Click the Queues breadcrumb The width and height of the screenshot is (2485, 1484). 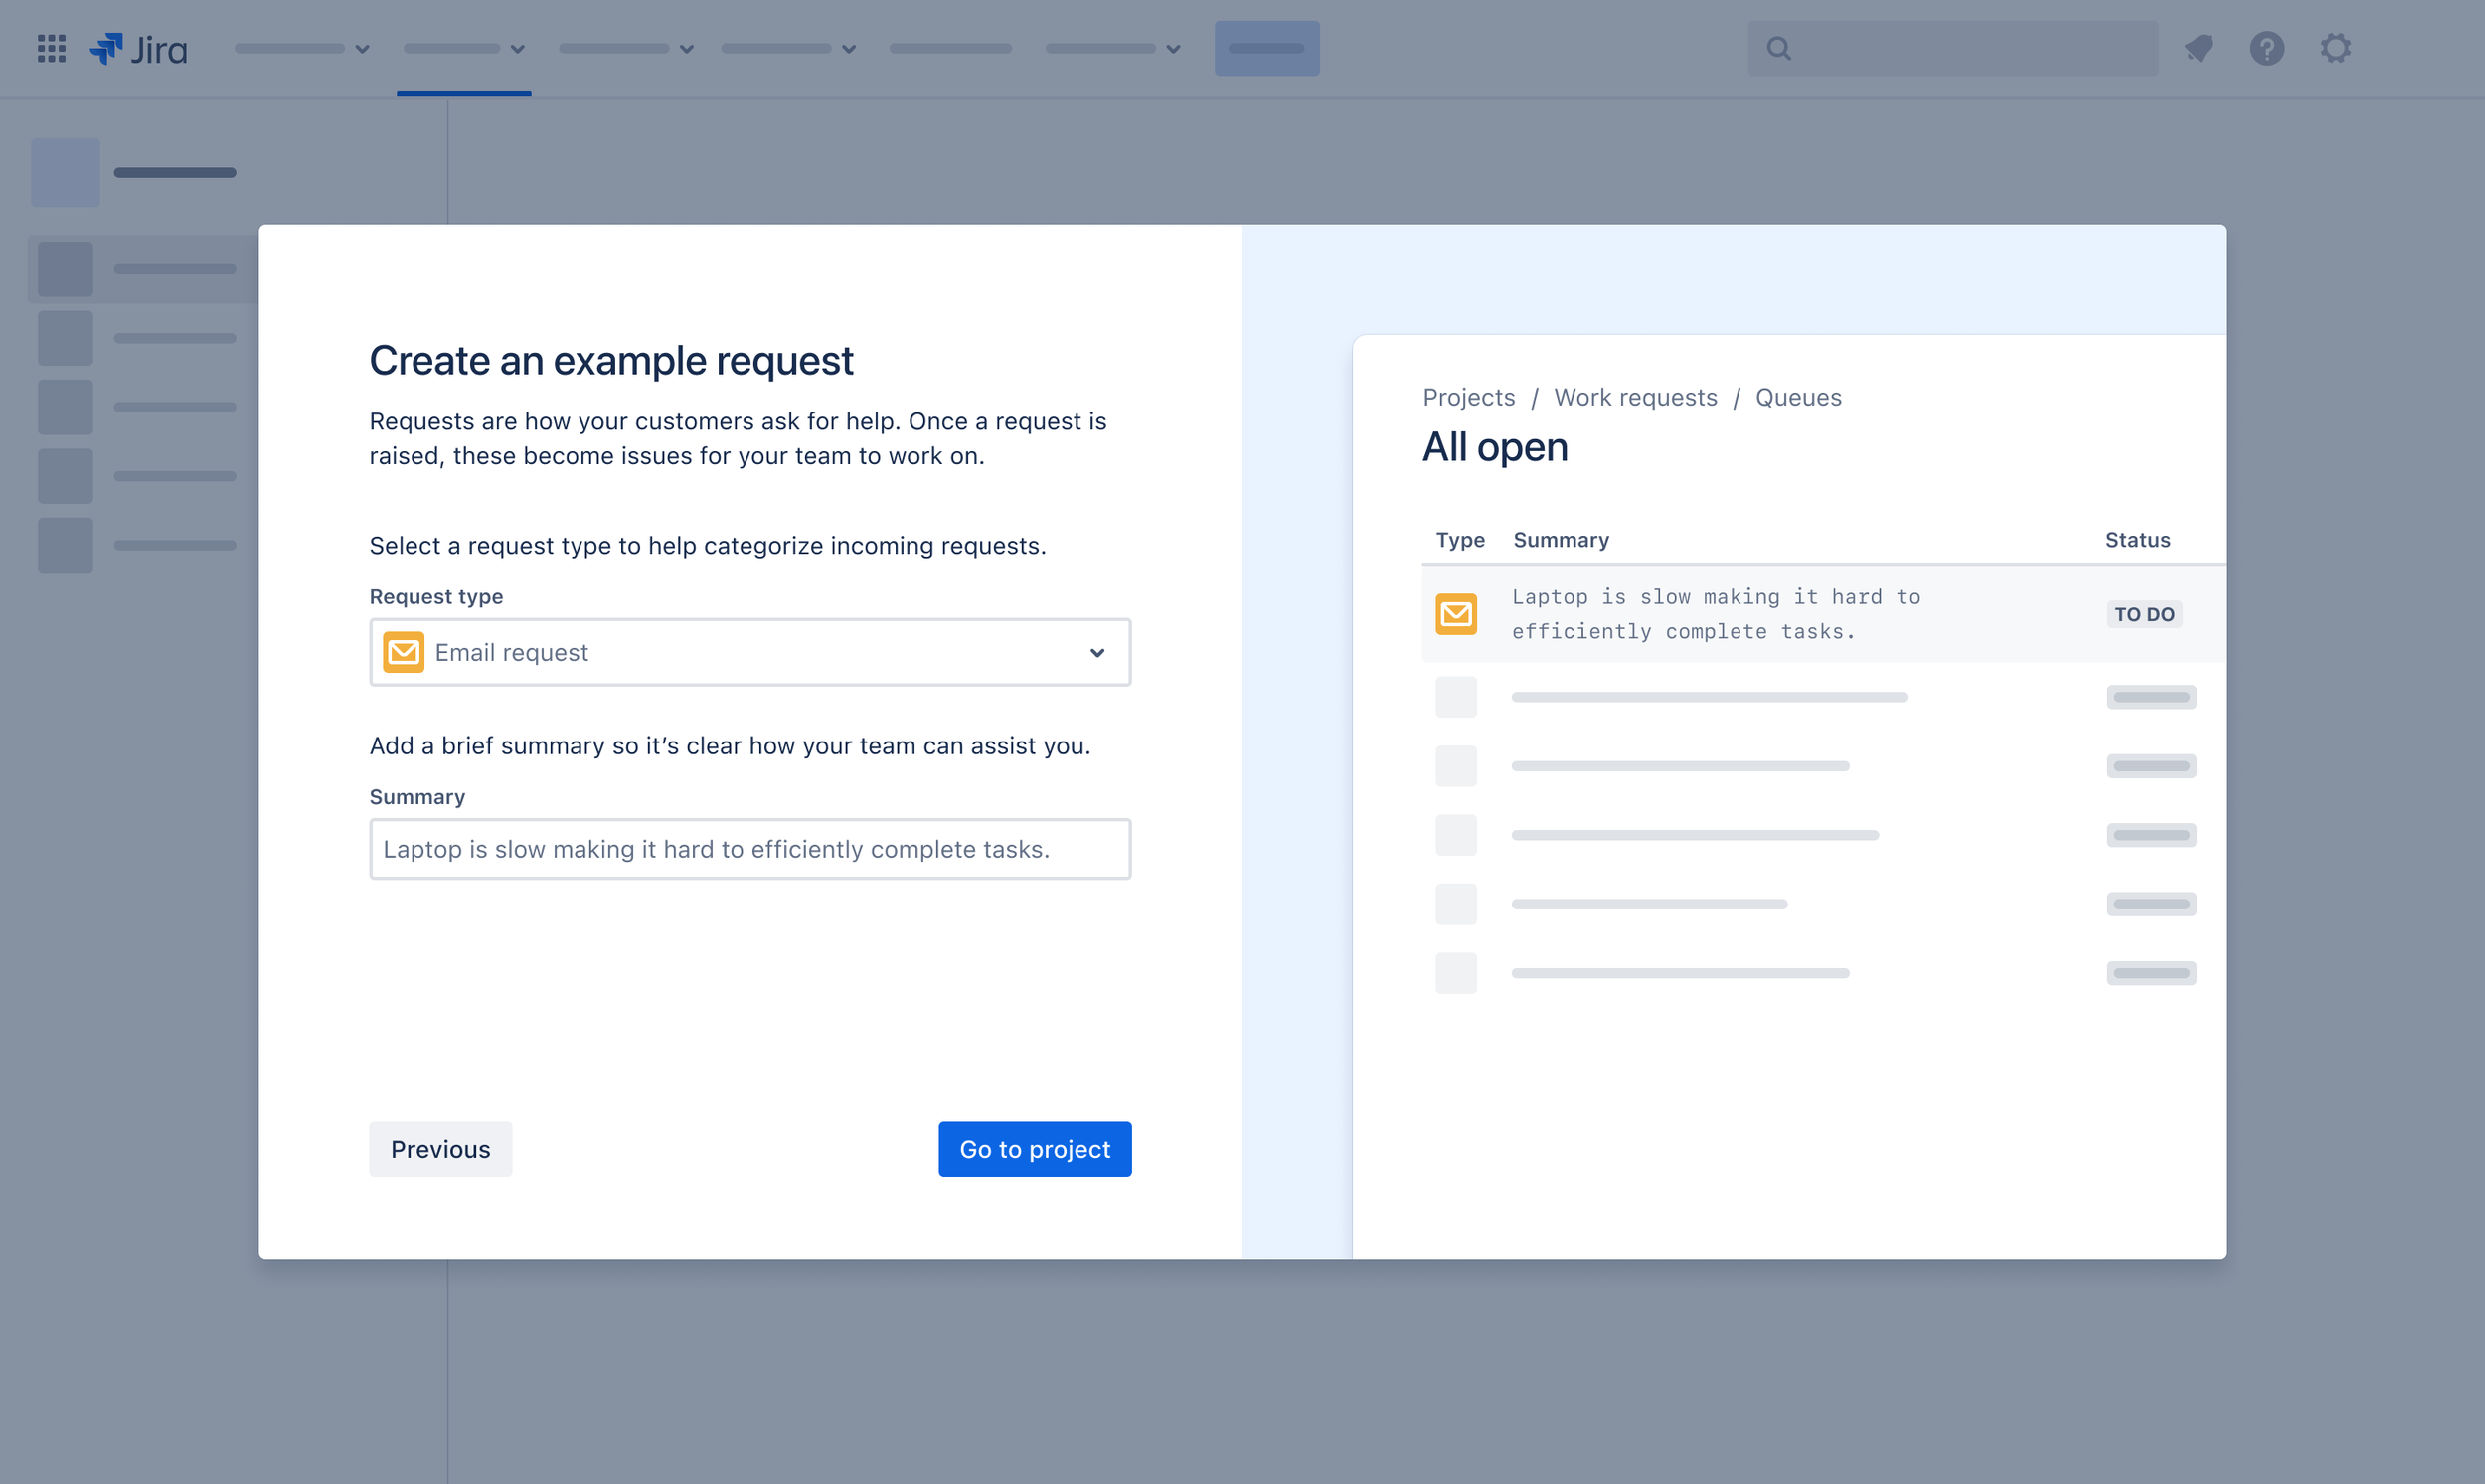click(1798, 397)
